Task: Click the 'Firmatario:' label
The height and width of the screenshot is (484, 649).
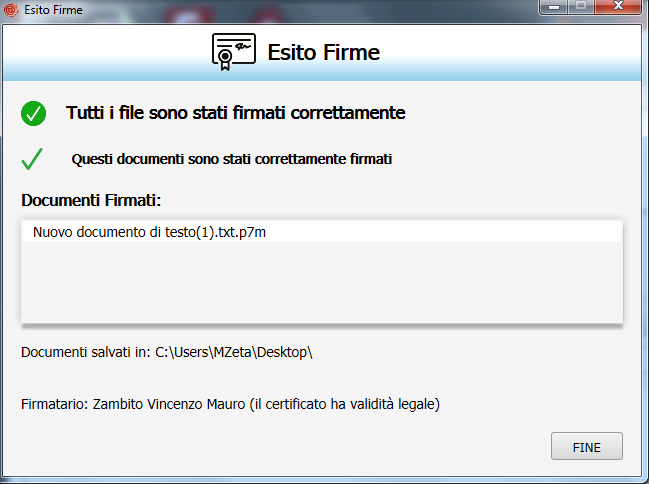Action: [55, 405]
